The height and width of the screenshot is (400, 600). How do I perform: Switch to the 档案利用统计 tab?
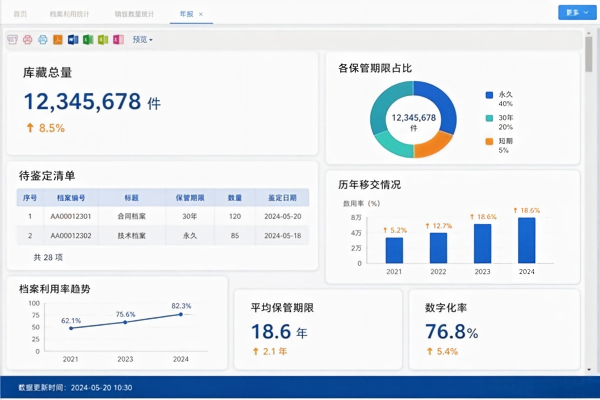coord(69,14)
